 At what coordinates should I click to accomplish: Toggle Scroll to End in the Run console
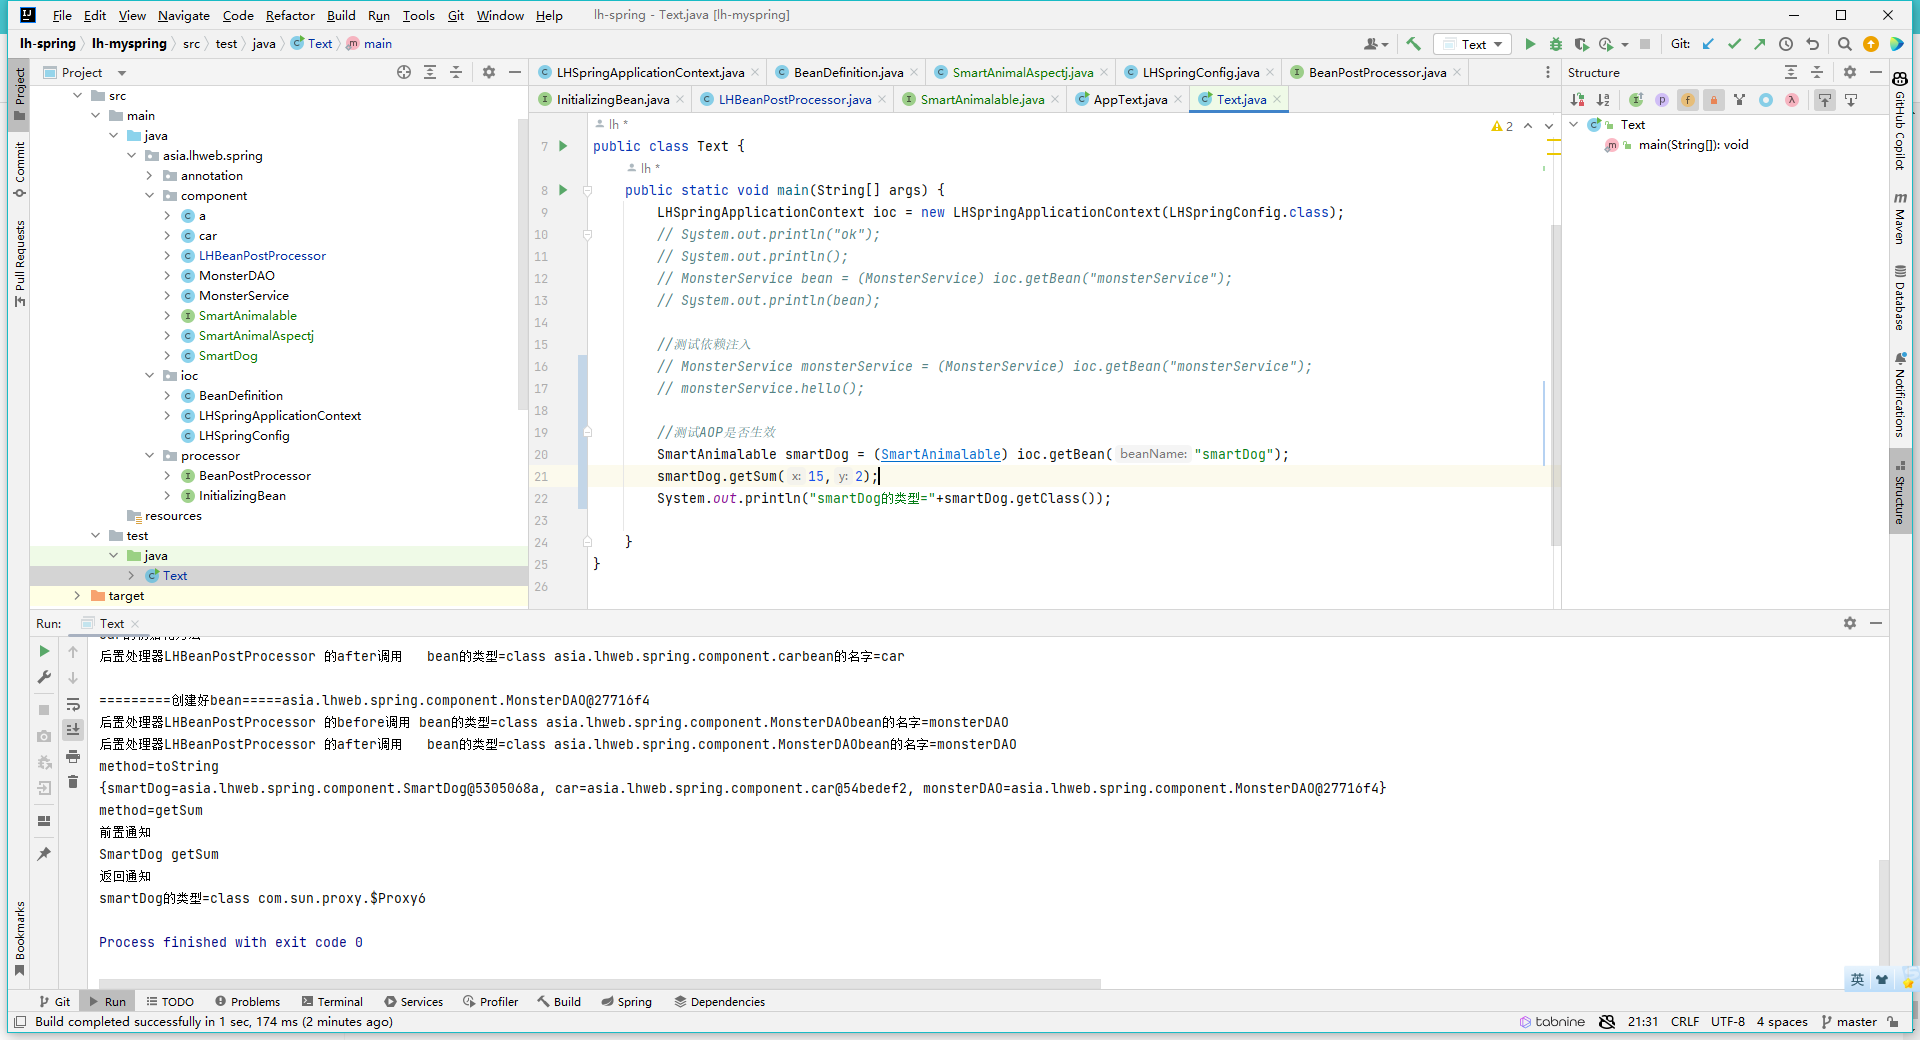73,730
